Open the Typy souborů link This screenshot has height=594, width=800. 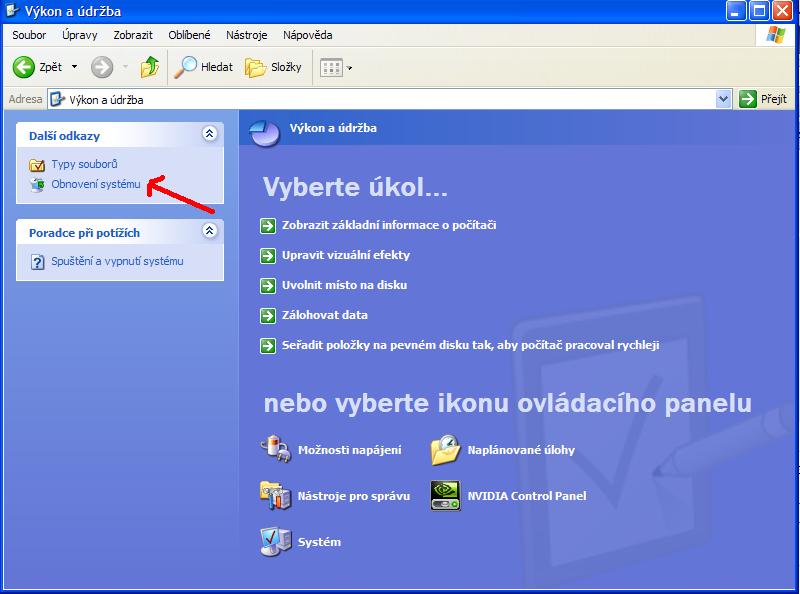click(x=84, y=164)
